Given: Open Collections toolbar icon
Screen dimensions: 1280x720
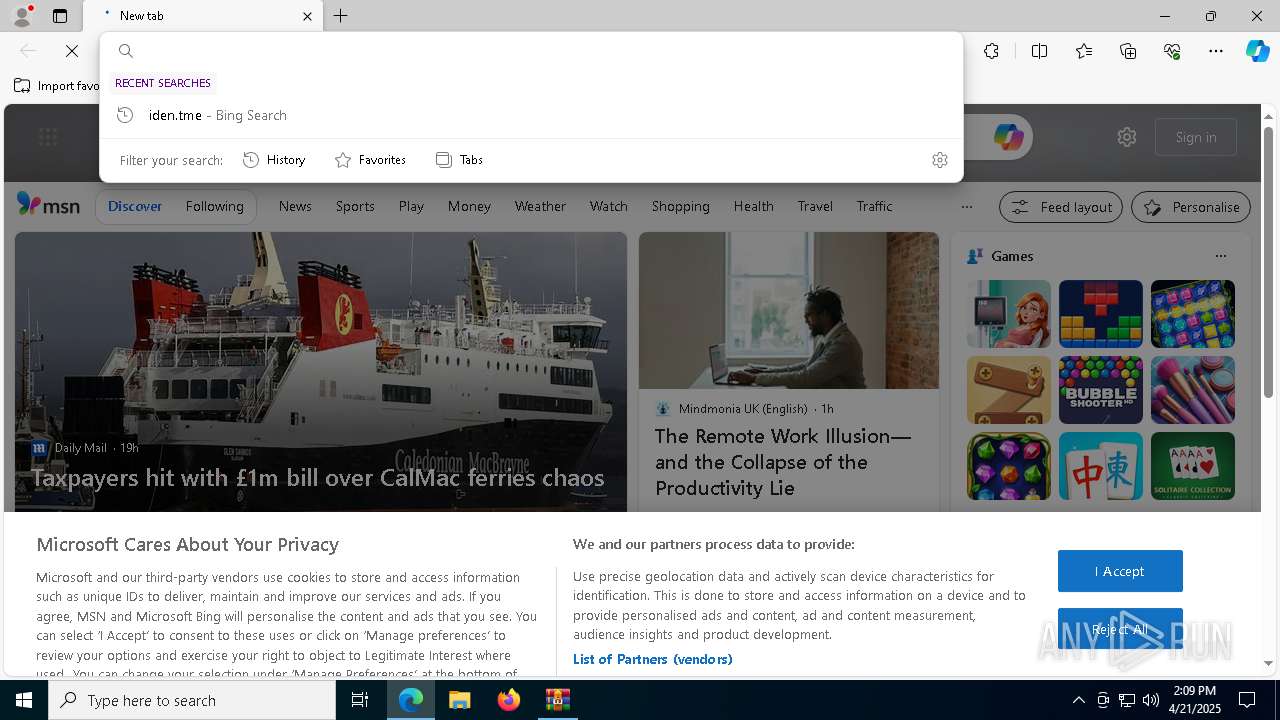Looking at the screenshot, I should click(x=1128, y=51).
